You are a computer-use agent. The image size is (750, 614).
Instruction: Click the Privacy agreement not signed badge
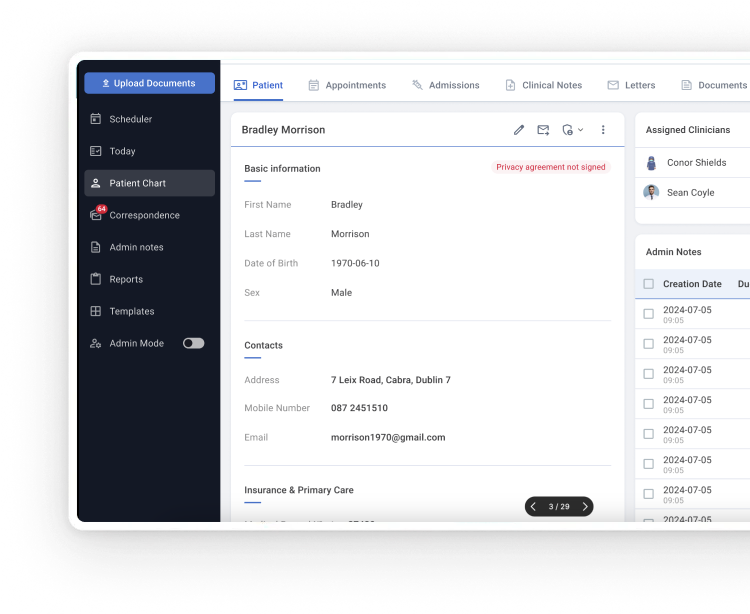pyautogui.click(x=551, y=167)
